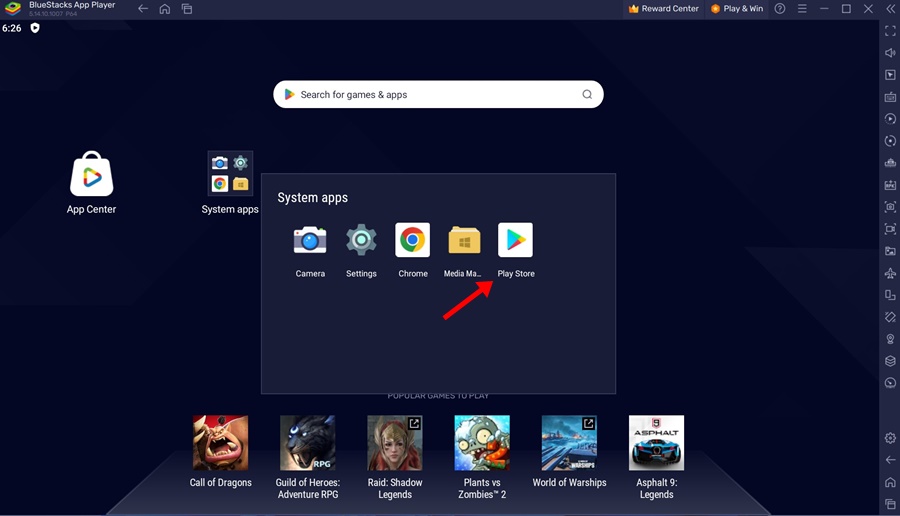
Task: Toggle Eco mode gauge icon in sidebar
Action: [890, 383]
